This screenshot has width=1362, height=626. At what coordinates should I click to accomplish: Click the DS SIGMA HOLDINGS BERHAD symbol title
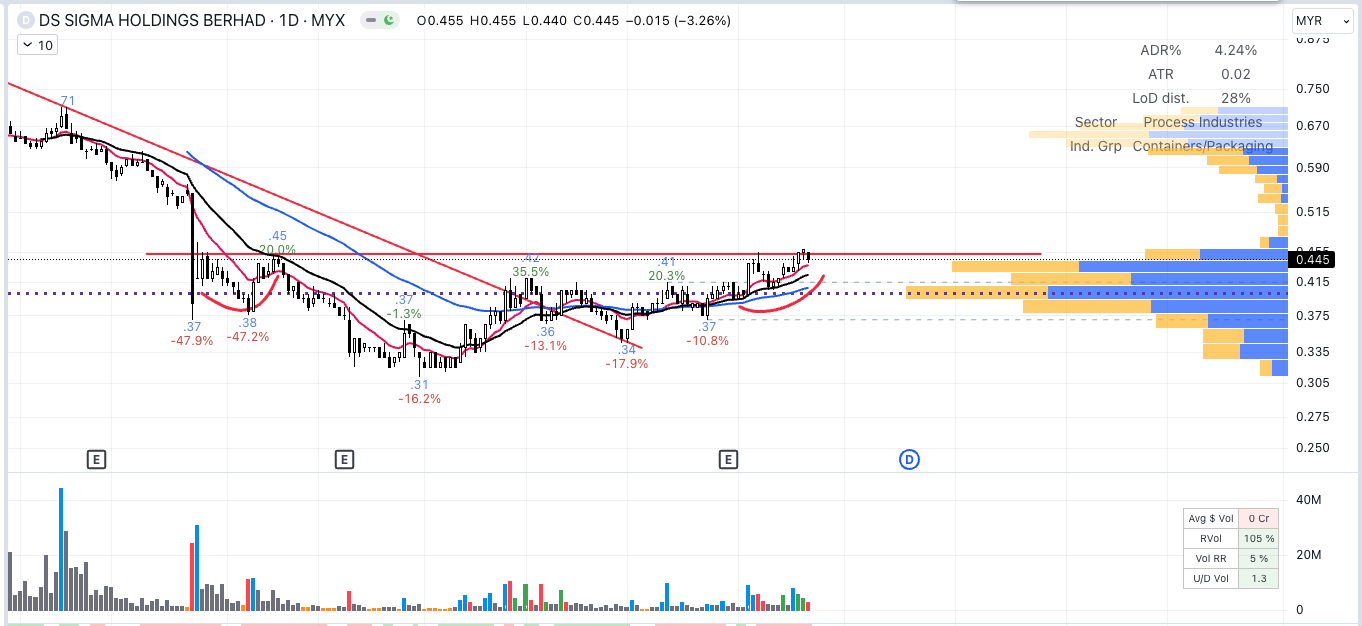[152, 20]
